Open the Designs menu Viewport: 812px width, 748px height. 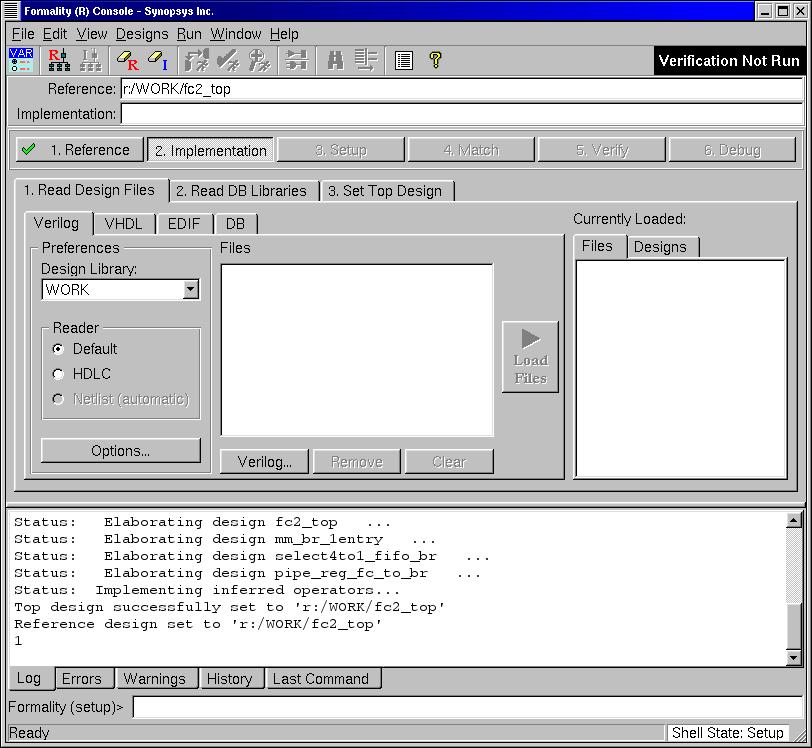click(x=142, y=34)
